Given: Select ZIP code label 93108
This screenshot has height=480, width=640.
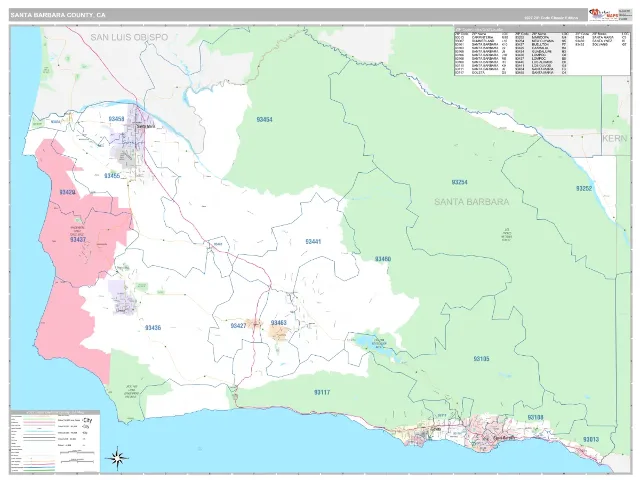Looking at the screenshot, I should 535,418.
